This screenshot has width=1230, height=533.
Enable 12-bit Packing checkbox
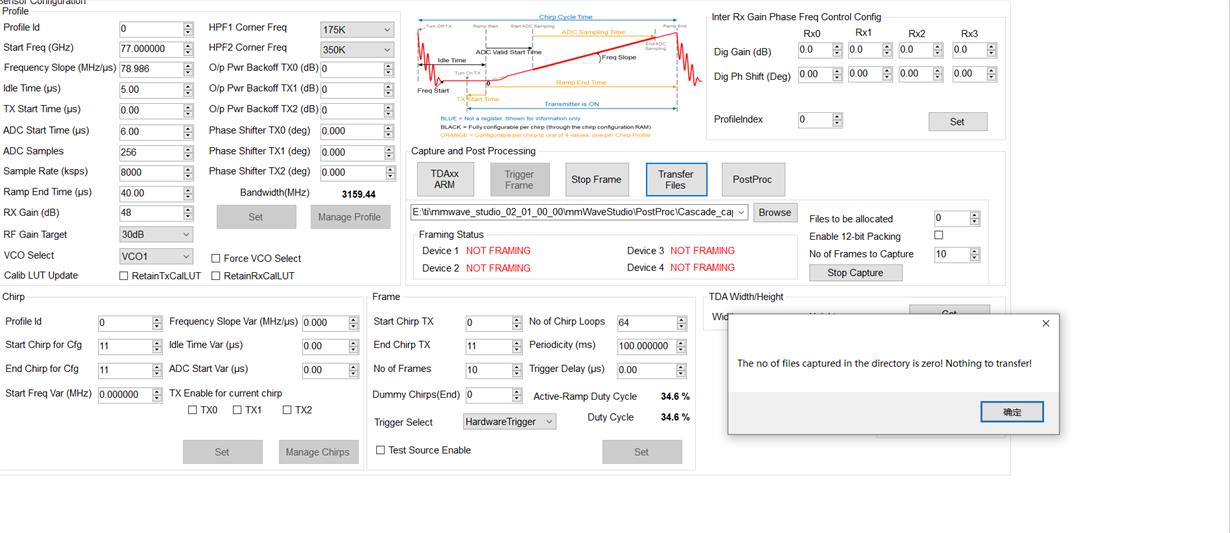(938, 236)
